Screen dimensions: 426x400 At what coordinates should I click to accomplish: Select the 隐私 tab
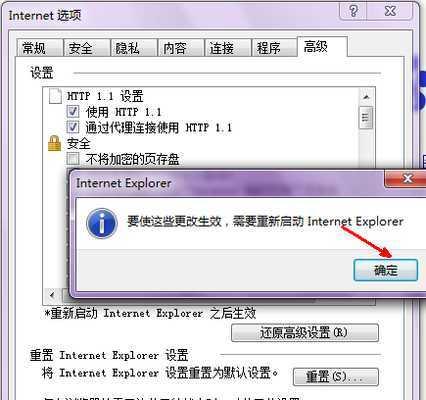click(134, 48)
